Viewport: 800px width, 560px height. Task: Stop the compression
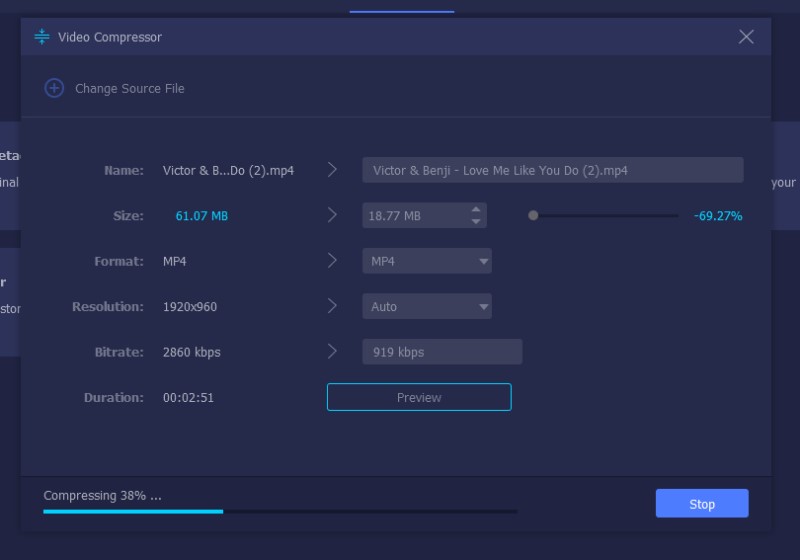702,504
